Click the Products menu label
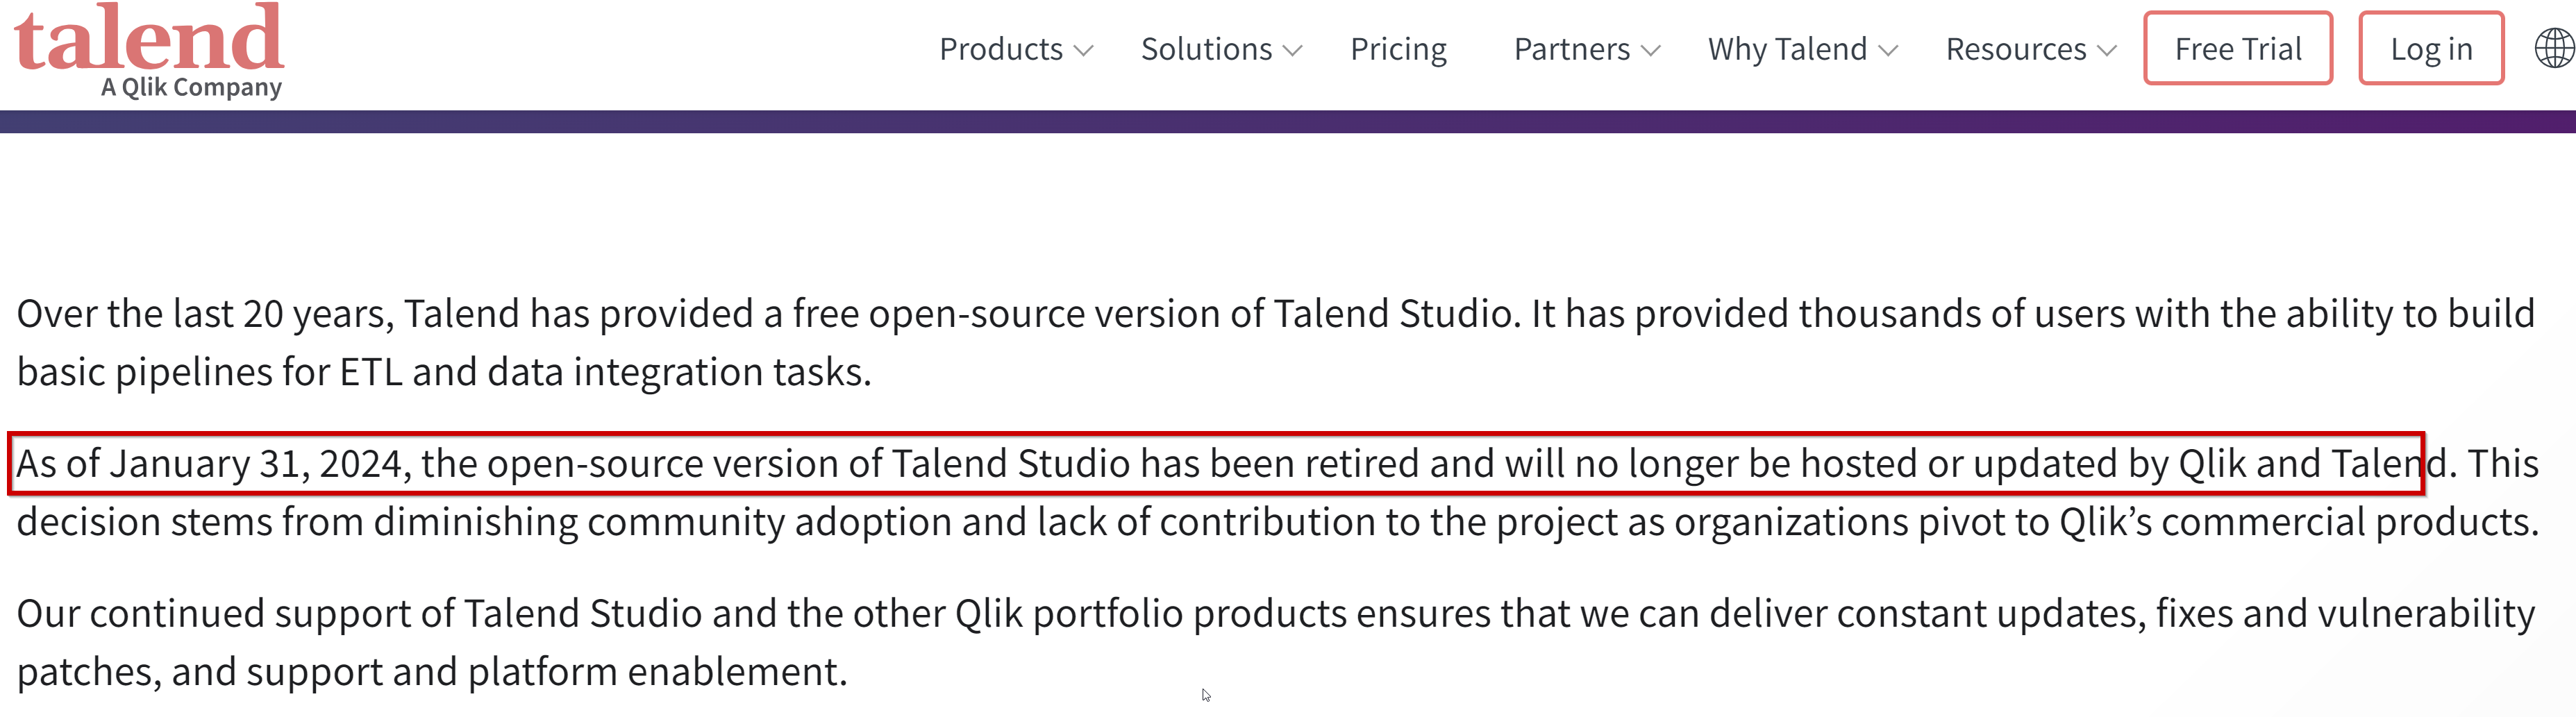This screenshot has width=2576, height=717. coord(1001,49)
